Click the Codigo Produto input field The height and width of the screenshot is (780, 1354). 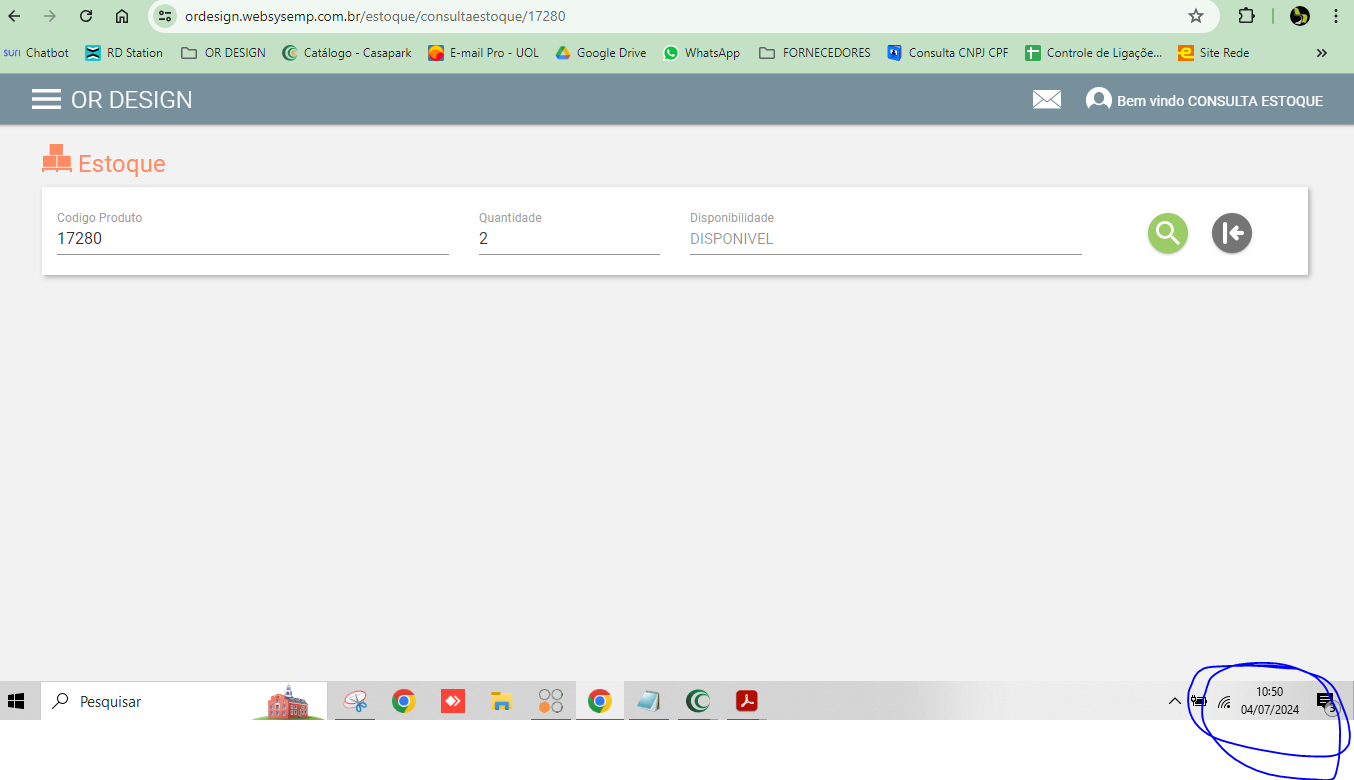[252, 239]
